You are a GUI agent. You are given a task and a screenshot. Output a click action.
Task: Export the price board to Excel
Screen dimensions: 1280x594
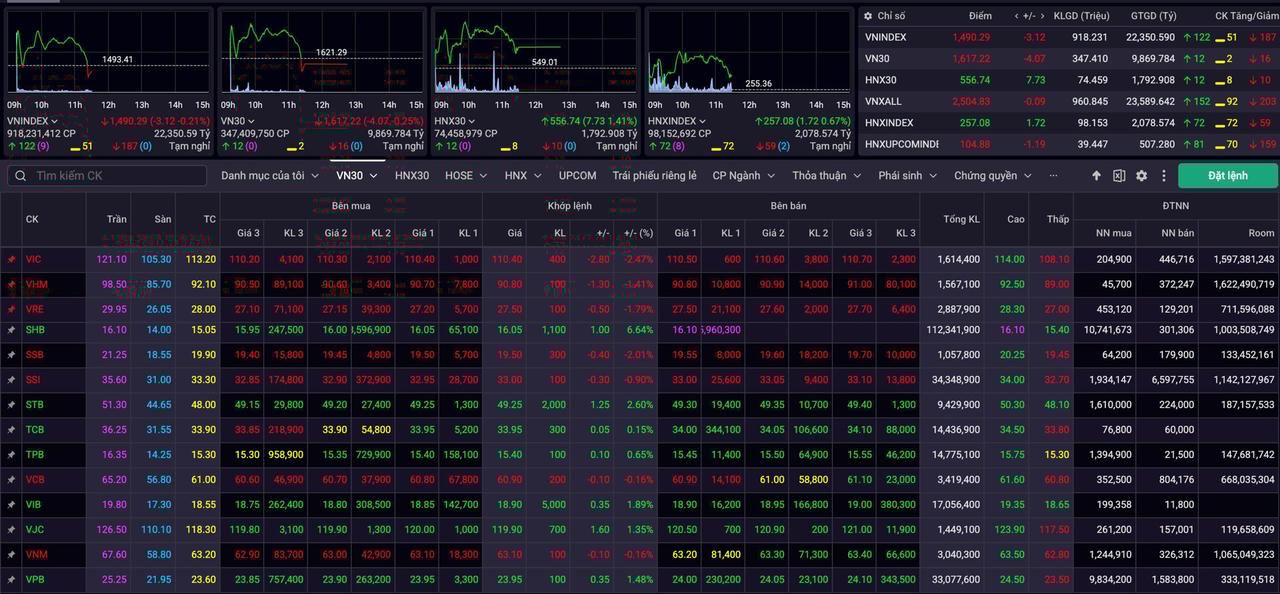(1119, 176)
